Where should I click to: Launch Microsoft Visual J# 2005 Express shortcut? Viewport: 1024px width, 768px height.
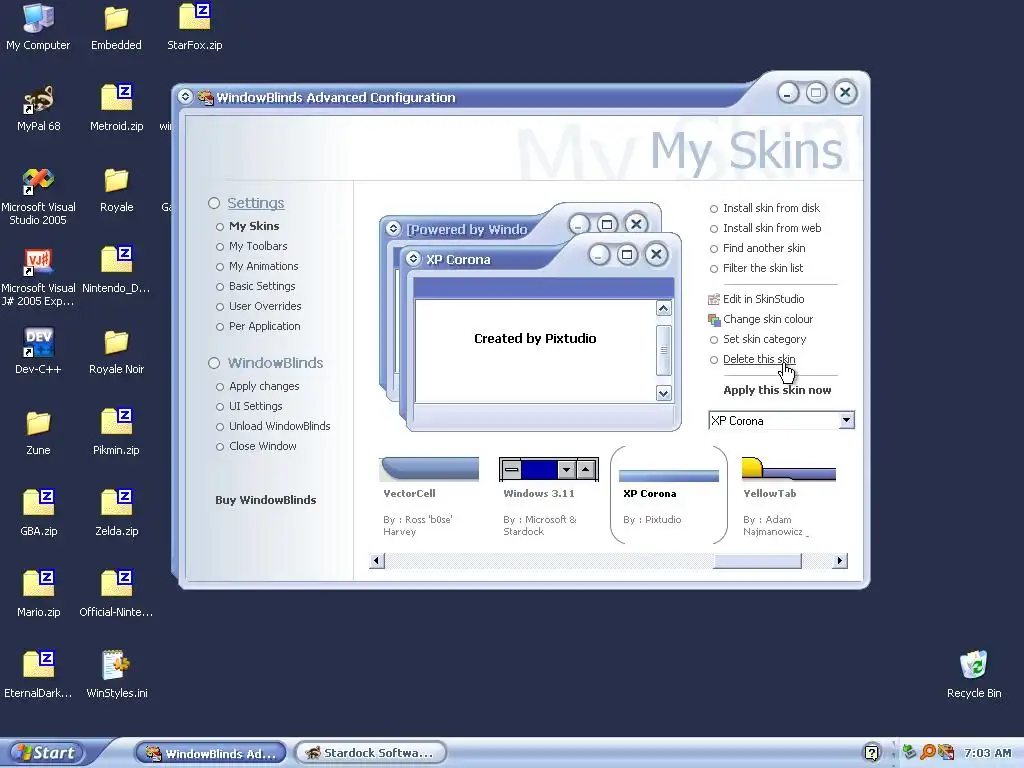pyautogui.click(x=38, y=277)
